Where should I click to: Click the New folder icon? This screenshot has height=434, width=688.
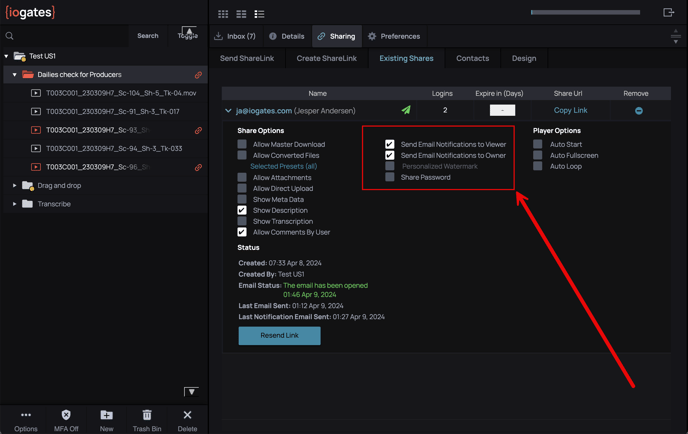[106, 415]
